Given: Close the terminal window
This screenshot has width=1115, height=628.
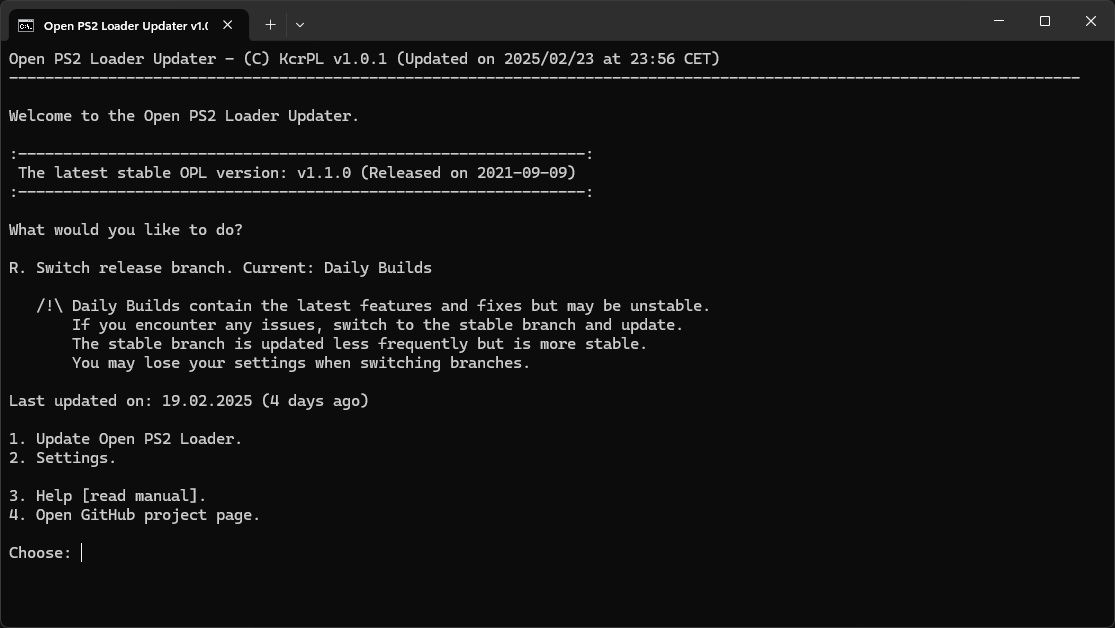Looking at the screenshot, I should 1091,21.
